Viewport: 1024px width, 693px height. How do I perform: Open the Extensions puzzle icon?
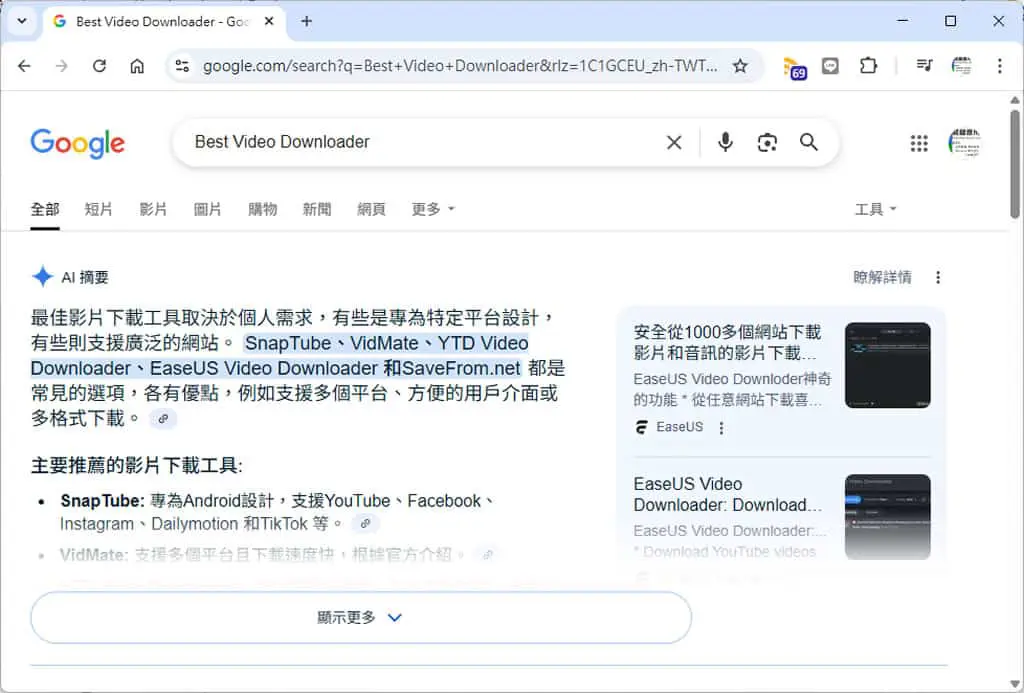click(868, 66)
